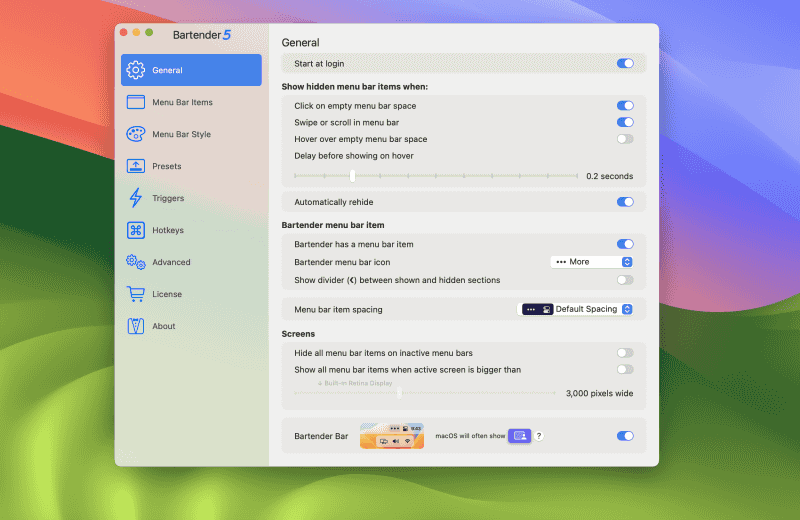Go to Presets section
This screenshot has height=520, width=800.
click(x=191, y=166)
